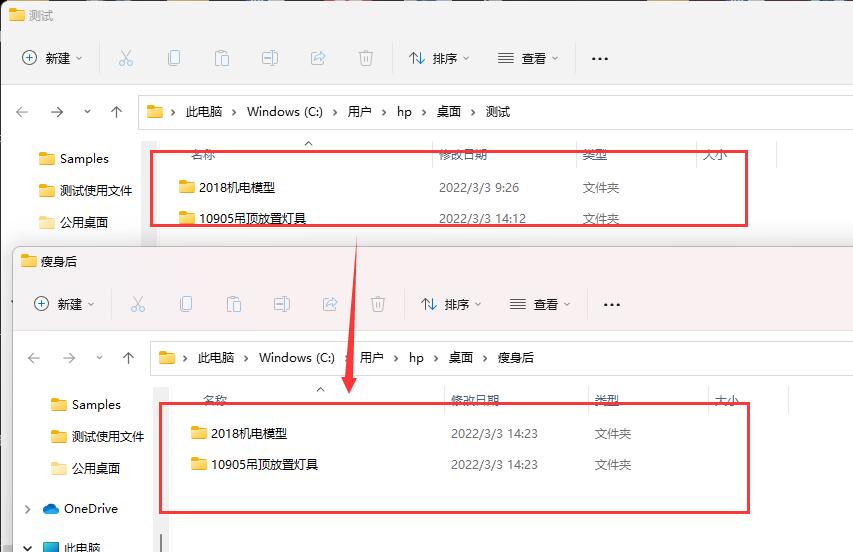The width and height of the screenshot is (853, 552).
Task: Go forward in 测试 window navigation
Action: pyautogui.click(x=57, y=112)
